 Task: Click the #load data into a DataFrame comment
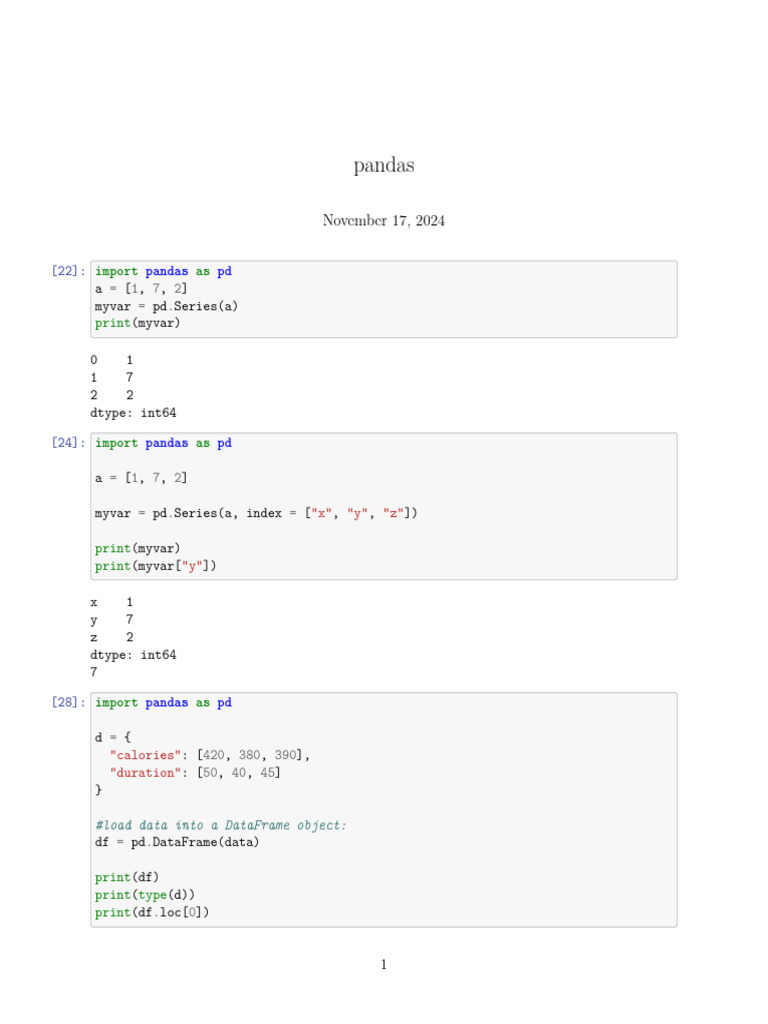[221, 825]
